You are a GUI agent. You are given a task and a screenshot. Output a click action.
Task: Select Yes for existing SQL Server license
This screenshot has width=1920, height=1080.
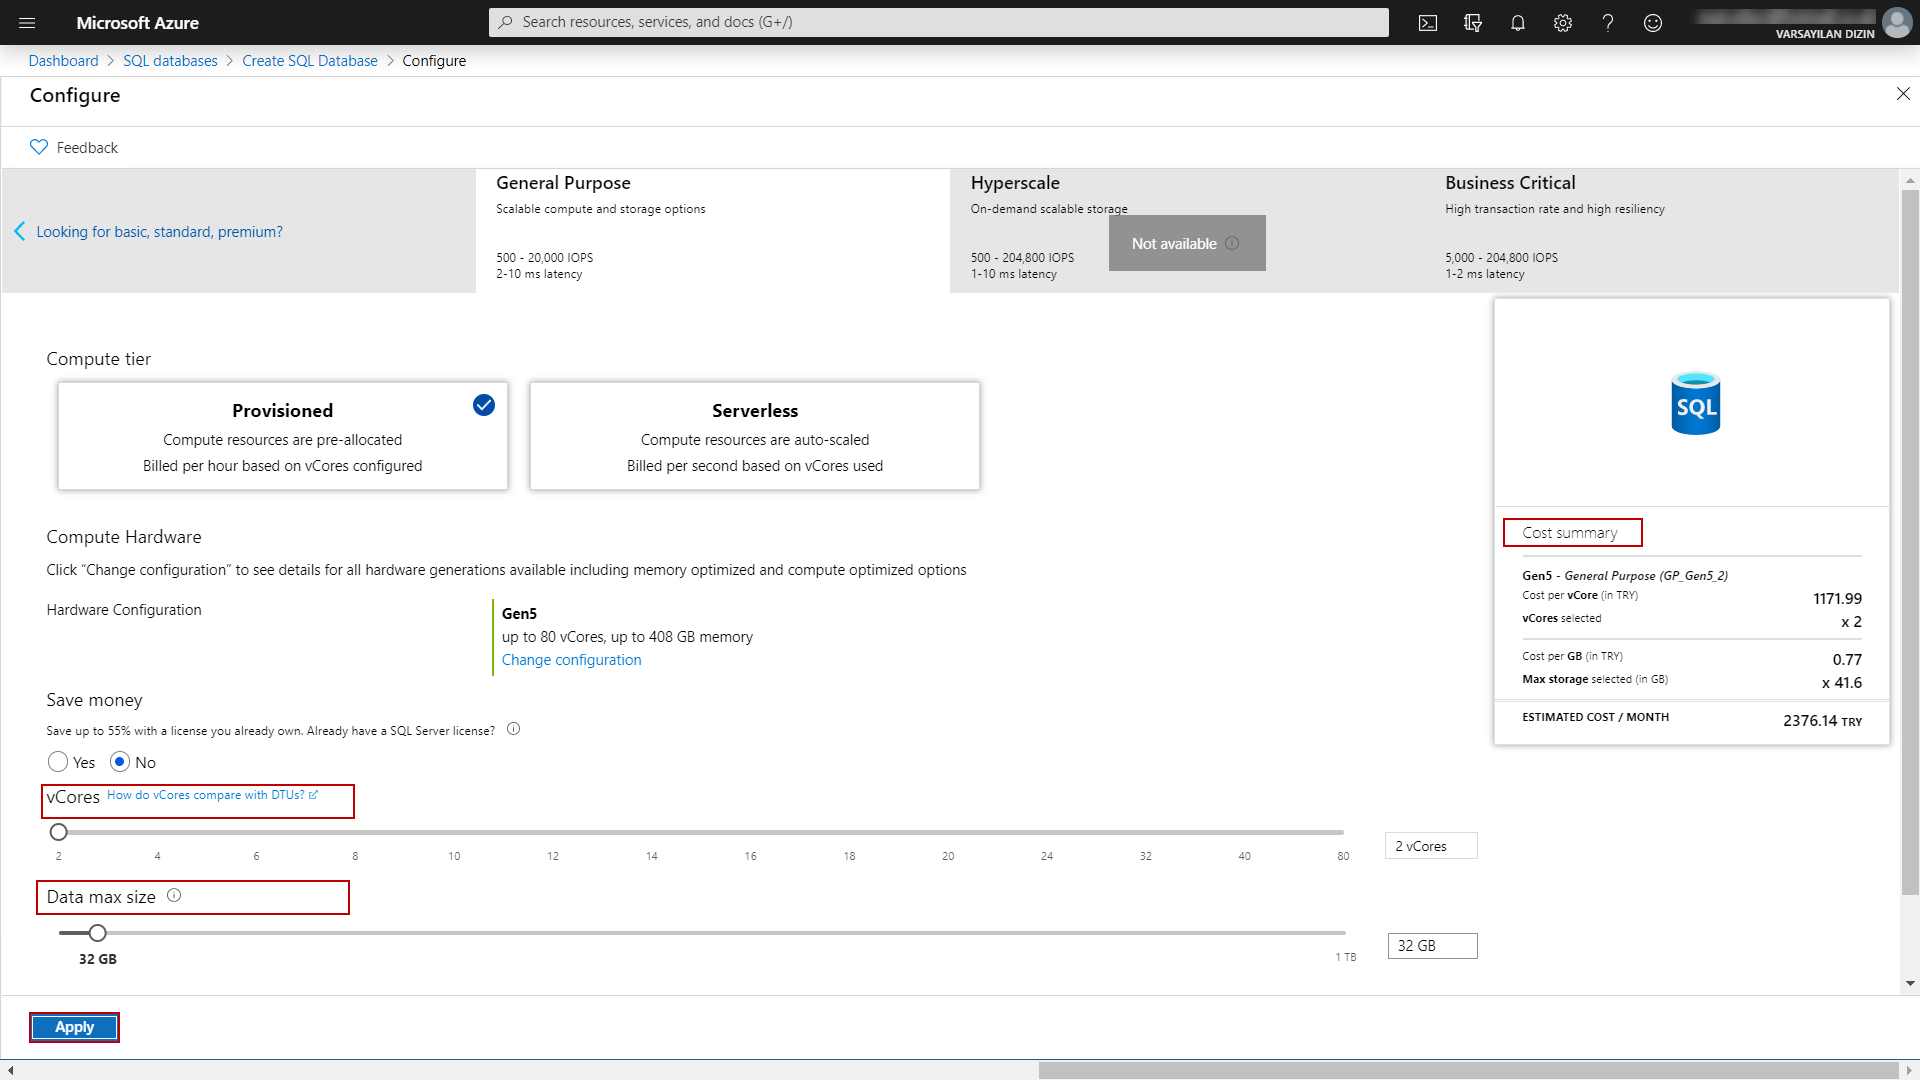click(x=58, y=762)
